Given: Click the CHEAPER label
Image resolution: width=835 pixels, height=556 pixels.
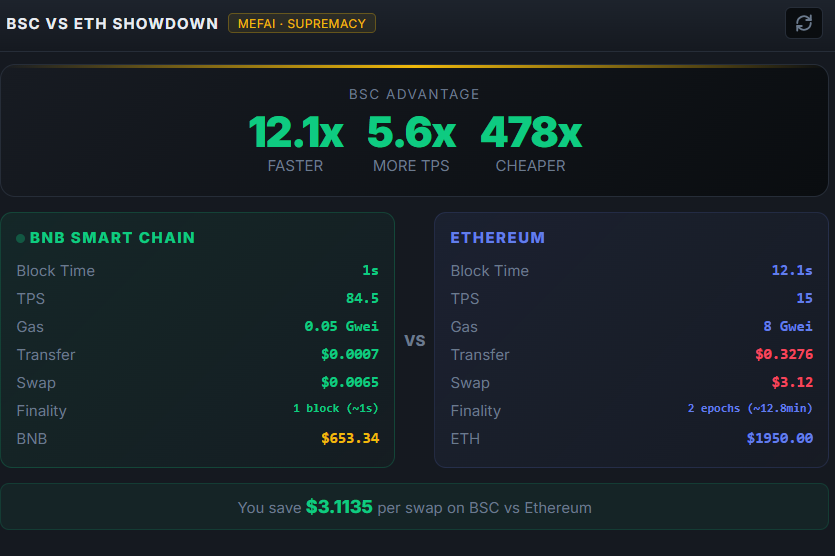Looking at the screenshot, I should point(530,166).
